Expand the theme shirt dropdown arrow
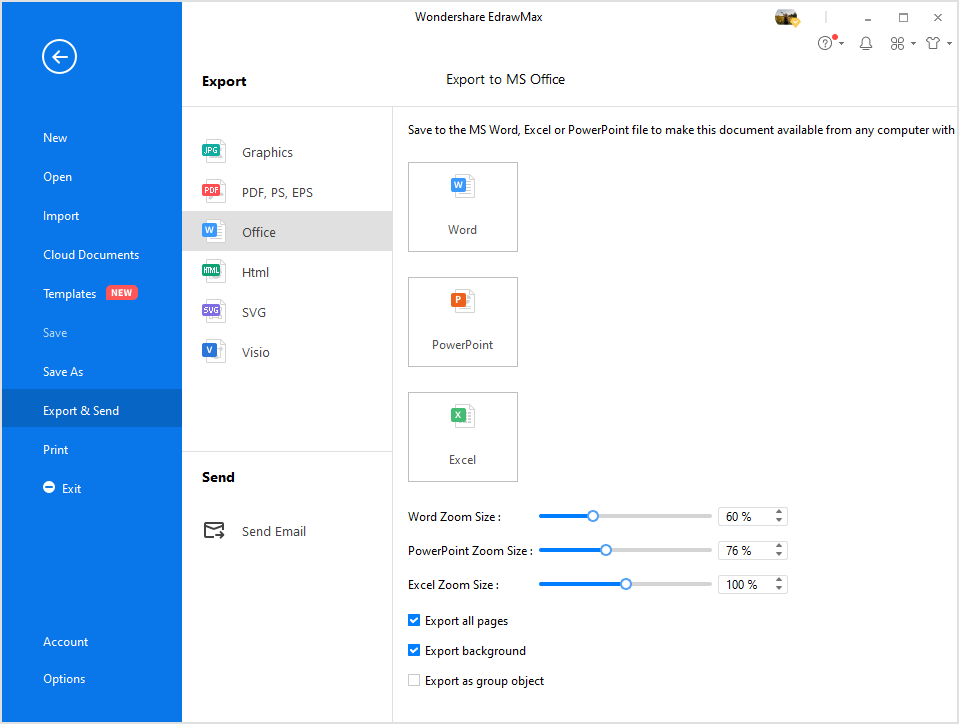The width and height of the screenshot is (959, 724). click(949, 43)
